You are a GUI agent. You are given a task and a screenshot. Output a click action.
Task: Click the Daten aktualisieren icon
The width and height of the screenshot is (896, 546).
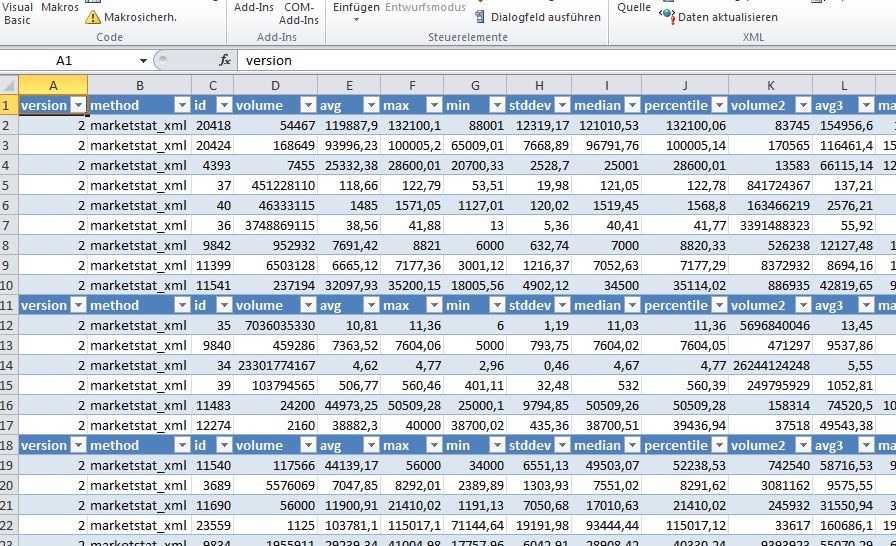click(x=667, y=17)
